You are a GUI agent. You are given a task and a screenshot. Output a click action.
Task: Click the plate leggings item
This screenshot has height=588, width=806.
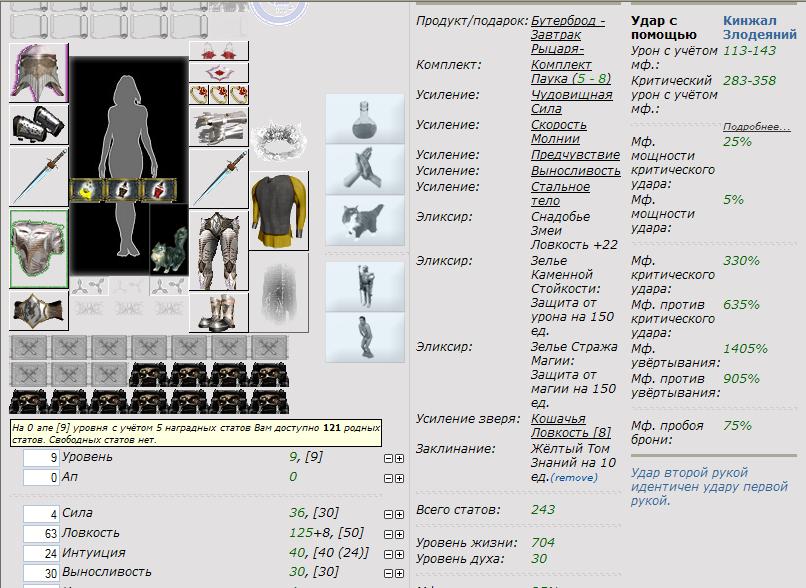click(x=219, y=248)
